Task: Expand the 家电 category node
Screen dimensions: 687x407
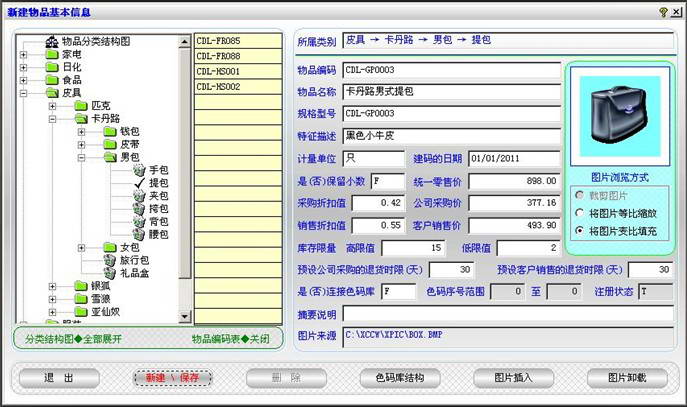Action: click(x=23, y=55)
